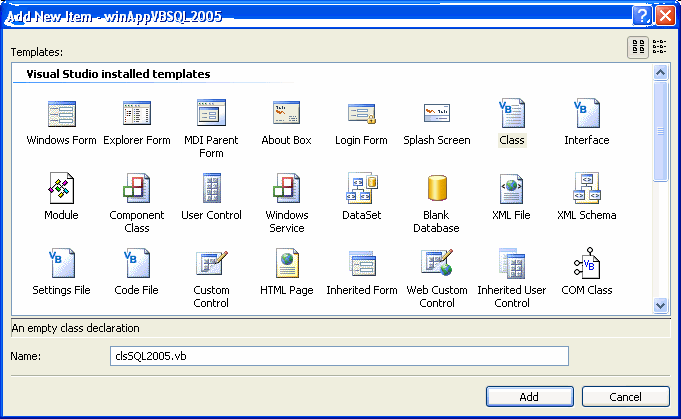Pick the XML File template icon
The image size is (681, 419).
[512, 189]
